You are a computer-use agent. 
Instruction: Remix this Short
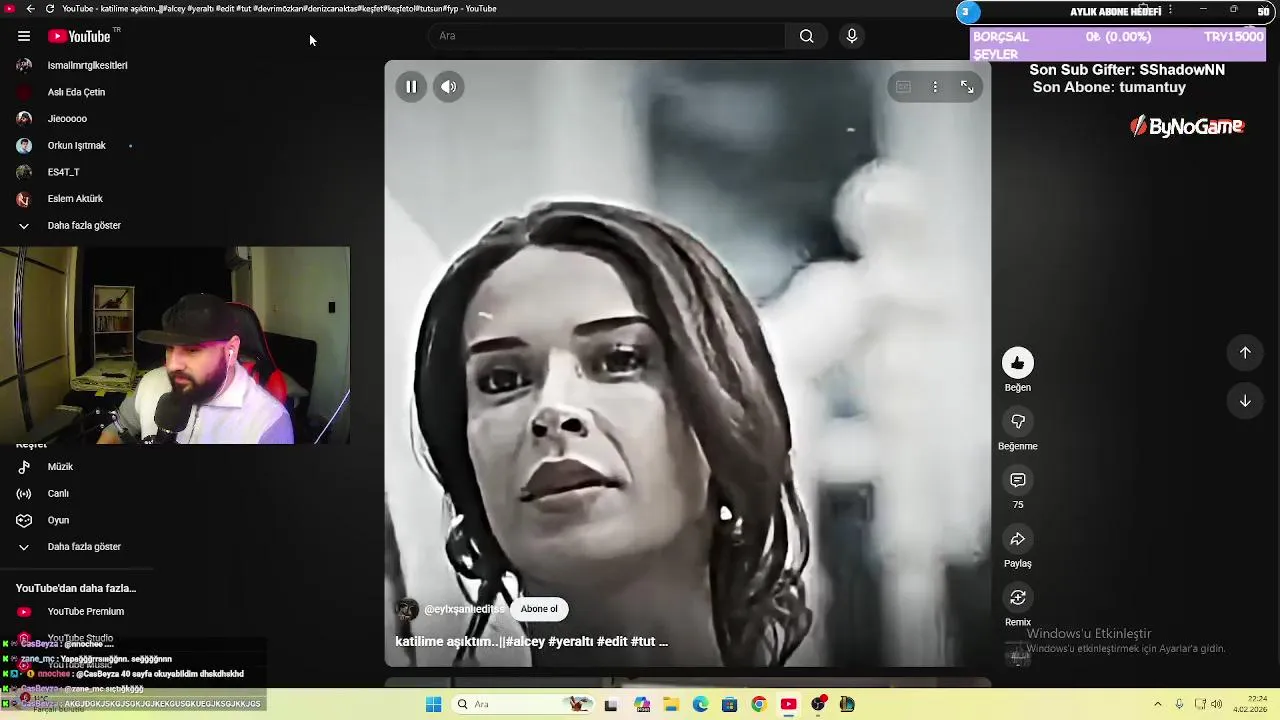click(x=1018, y=598)
